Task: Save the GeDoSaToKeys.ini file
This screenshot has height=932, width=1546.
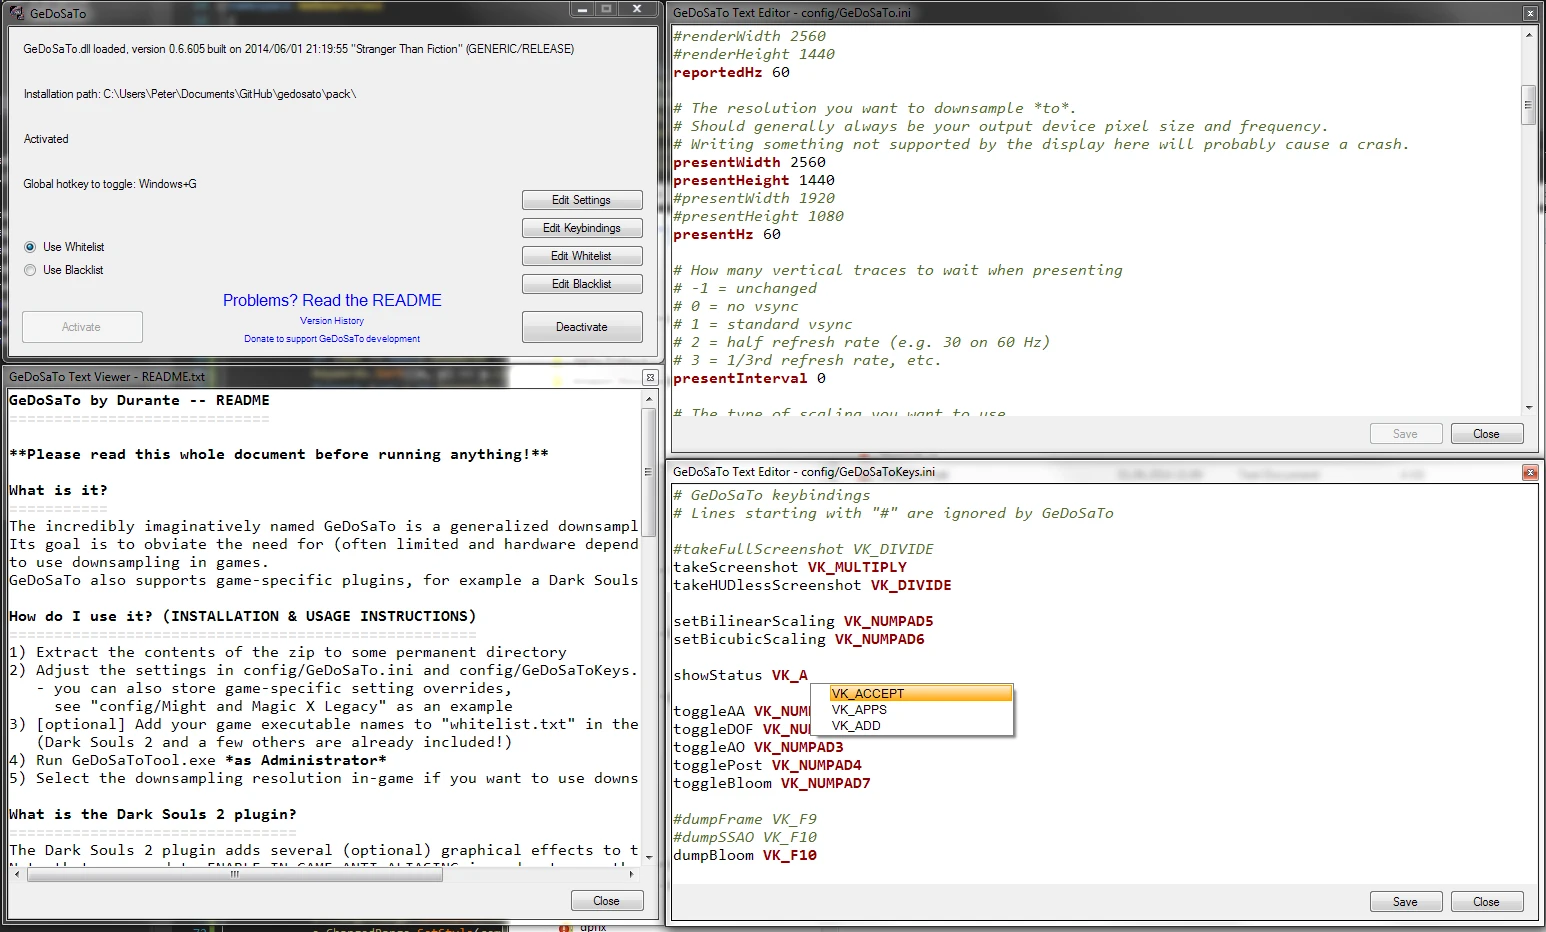Action: click(x=1405, y=901)
